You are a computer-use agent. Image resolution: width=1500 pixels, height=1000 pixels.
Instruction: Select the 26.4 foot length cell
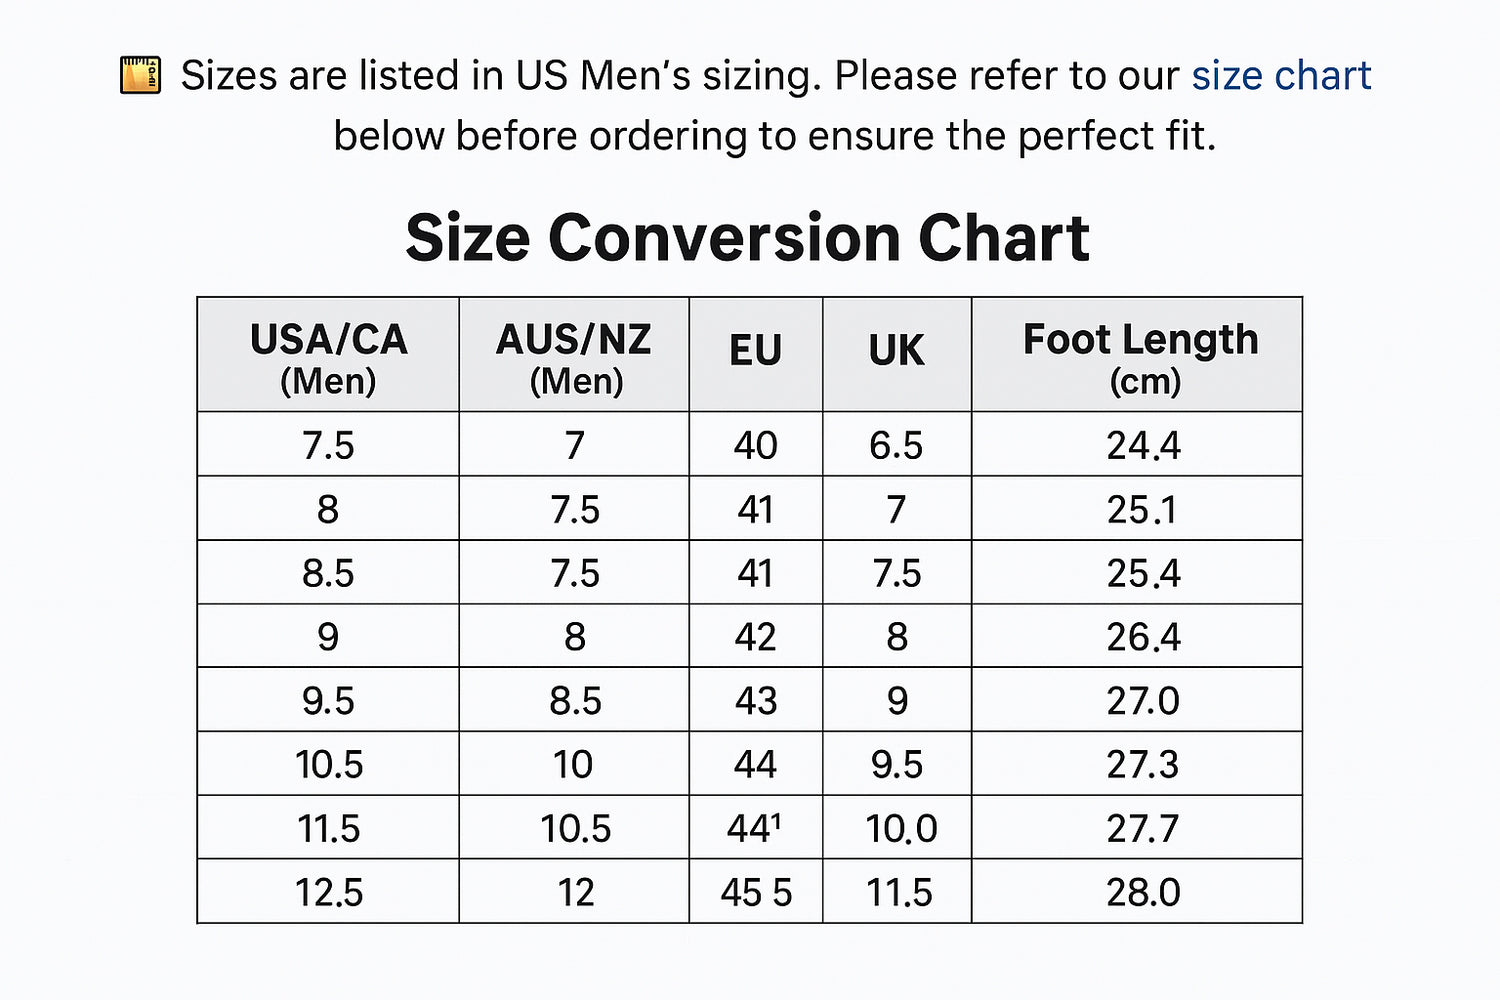(x=1143, y=637)
